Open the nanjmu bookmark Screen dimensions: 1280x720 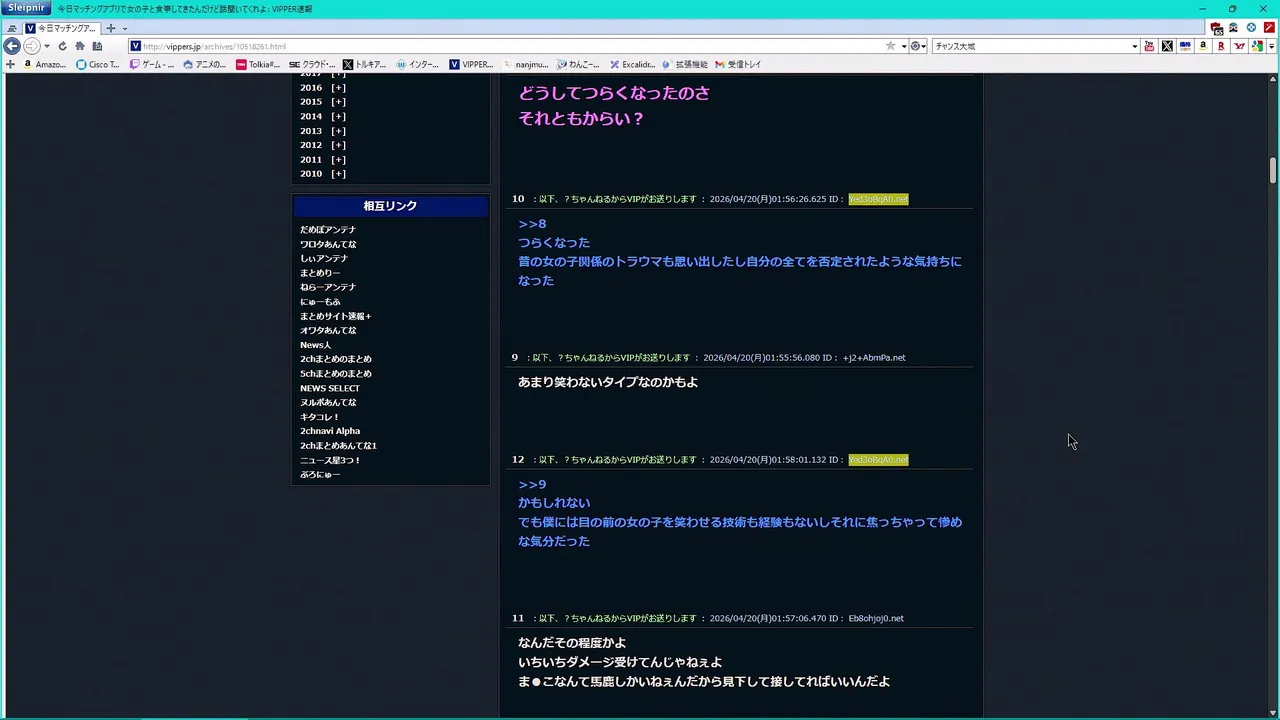pos(525,64)
